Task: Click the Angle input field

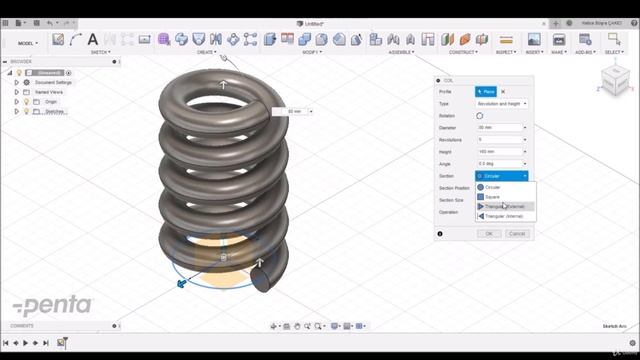Action: click(x=499, y=164)
